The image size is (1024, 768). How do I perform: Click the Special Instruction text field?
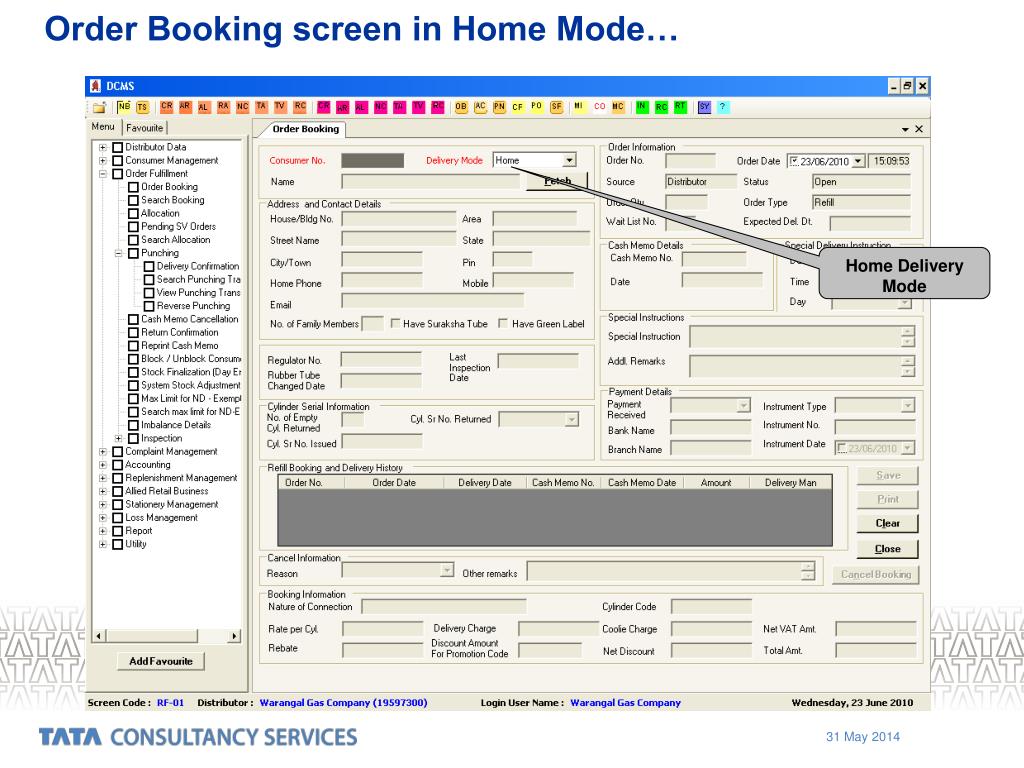pos(802,336)
